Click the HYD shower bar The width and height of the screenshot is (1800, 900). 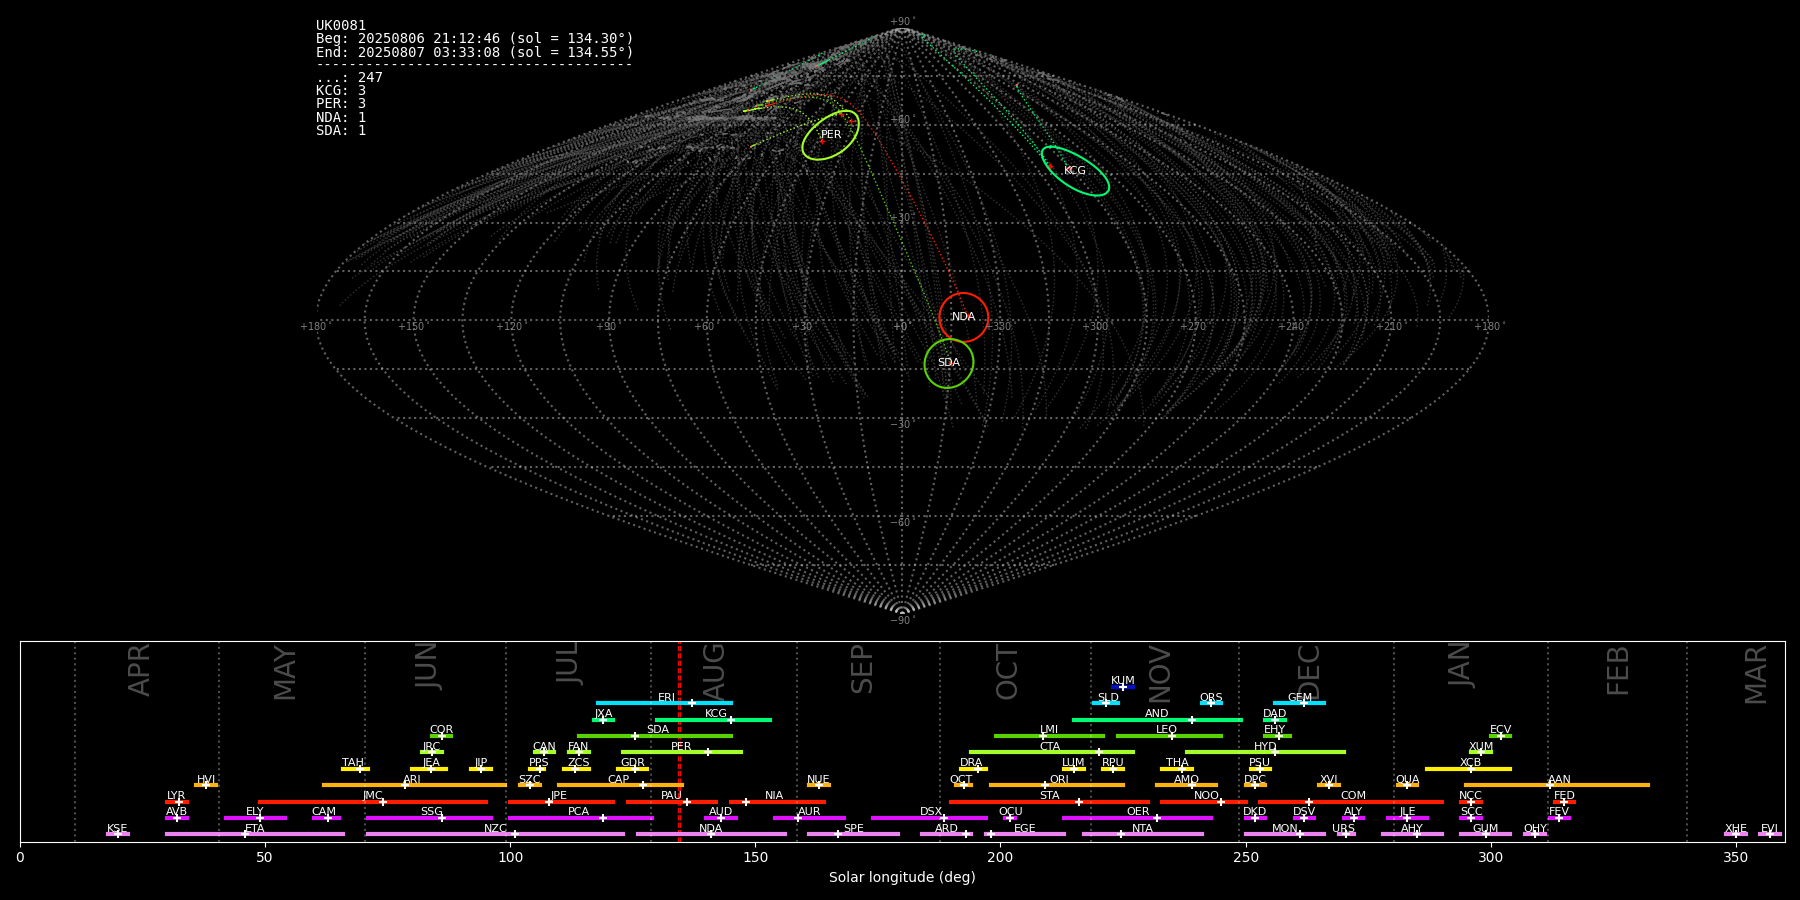click(1265, 752)
